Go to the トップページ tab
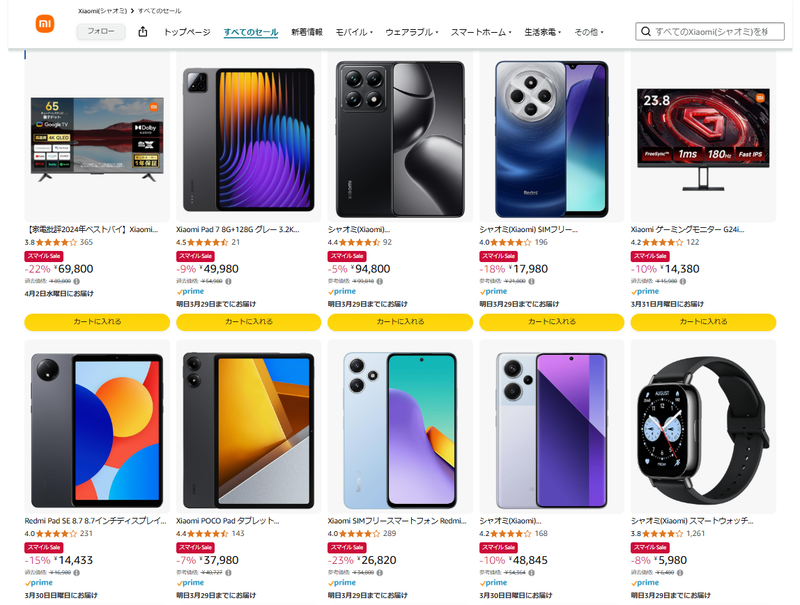800x605 pixels. point(187,32)
